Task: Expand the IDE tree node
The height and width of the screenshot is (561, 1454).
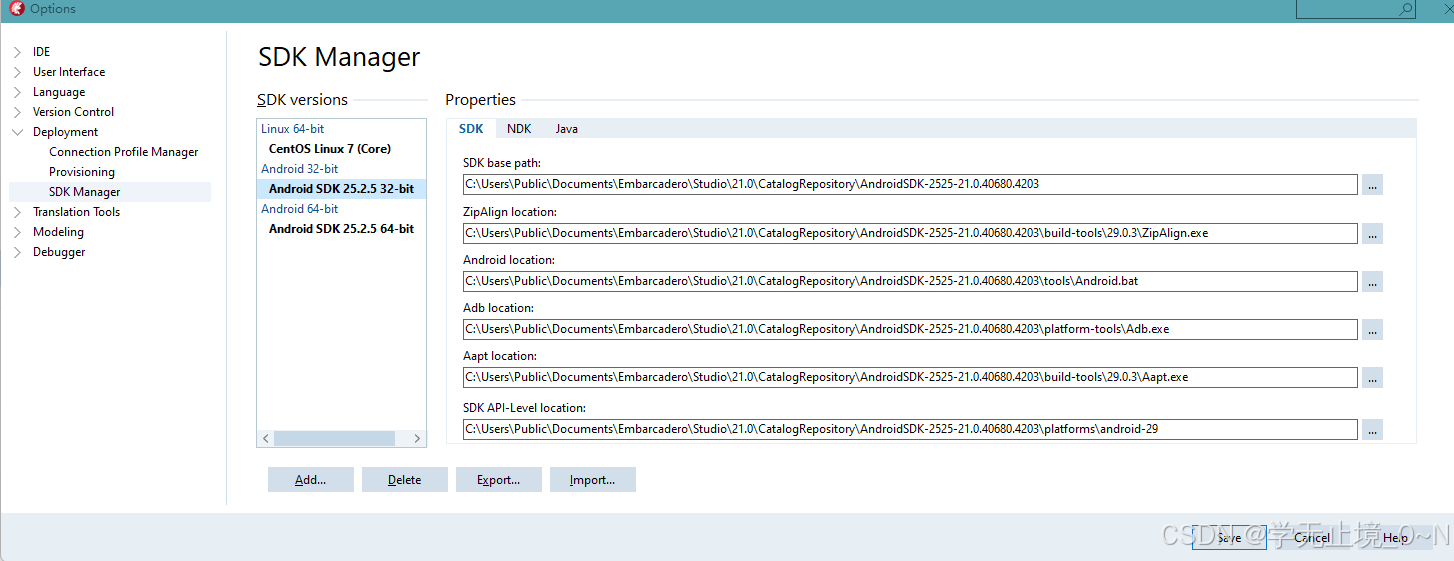Action: tap(17, 52)
